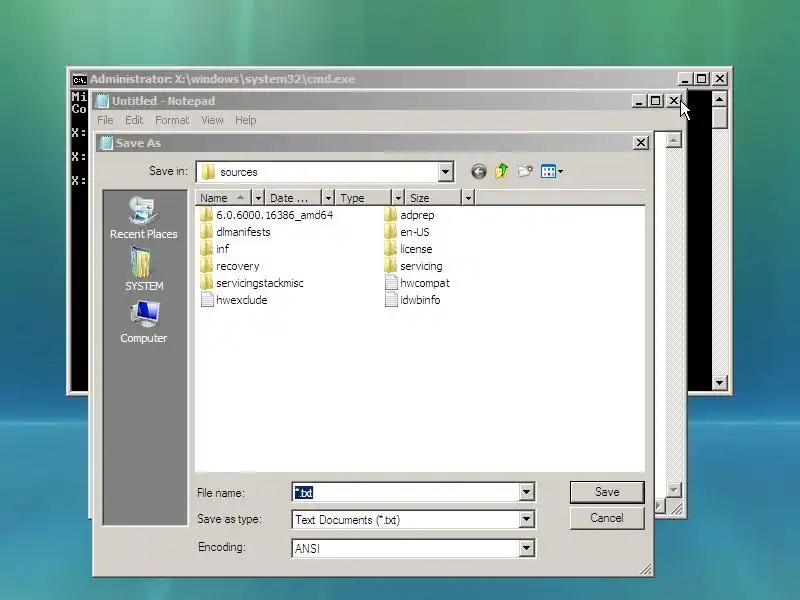Select the servicing folder

[x=413, y=266]
